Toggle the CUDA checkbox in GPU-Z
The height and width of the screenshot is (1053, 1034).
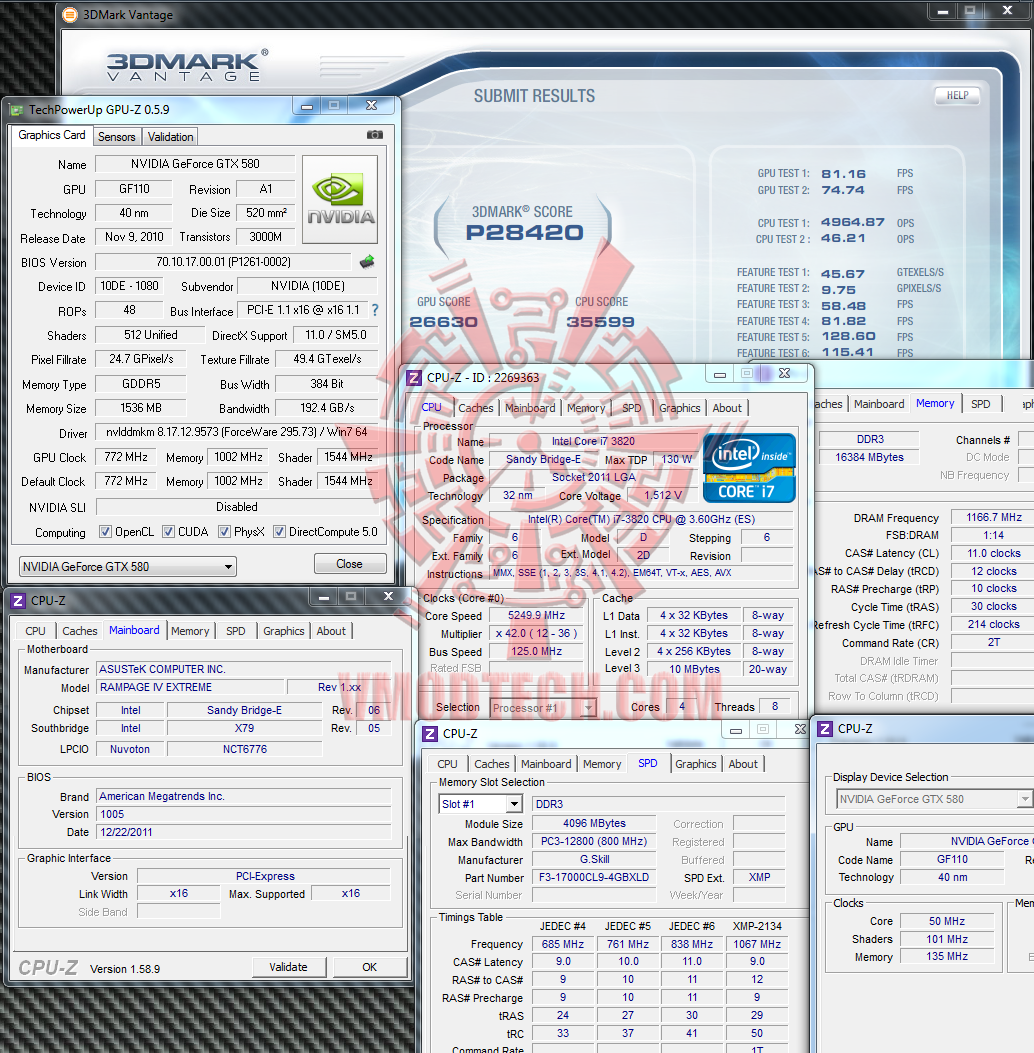click(169, 532)
